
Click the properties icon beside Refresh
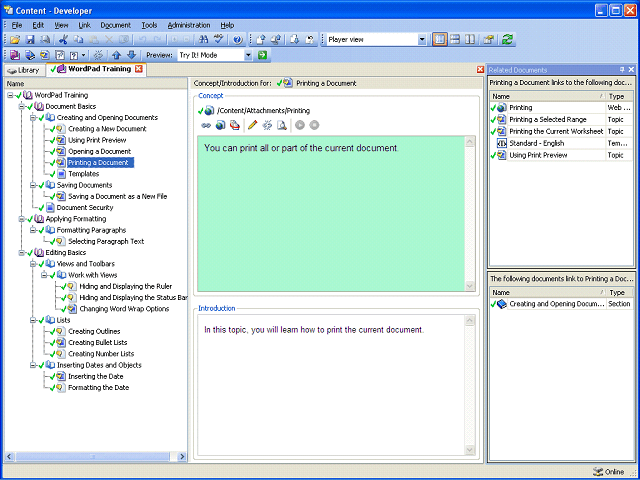[x=489, y=40]
